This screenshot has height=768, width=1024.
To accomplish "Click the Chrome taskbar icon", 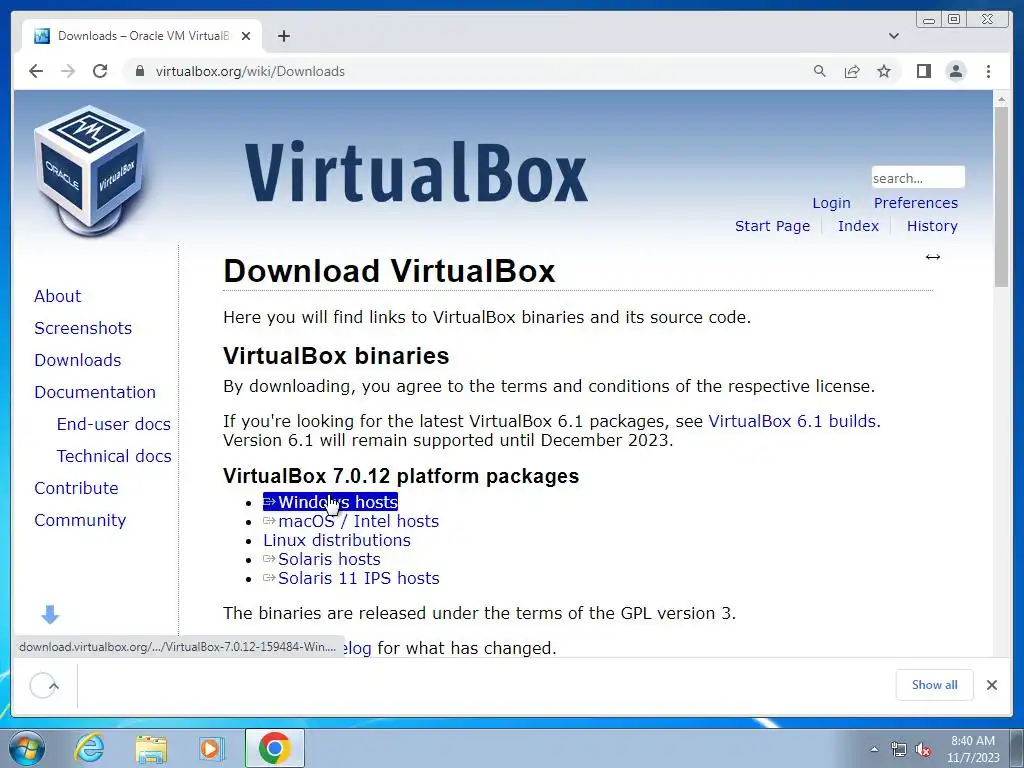I will pyautogui.click(x=275, y=748).
